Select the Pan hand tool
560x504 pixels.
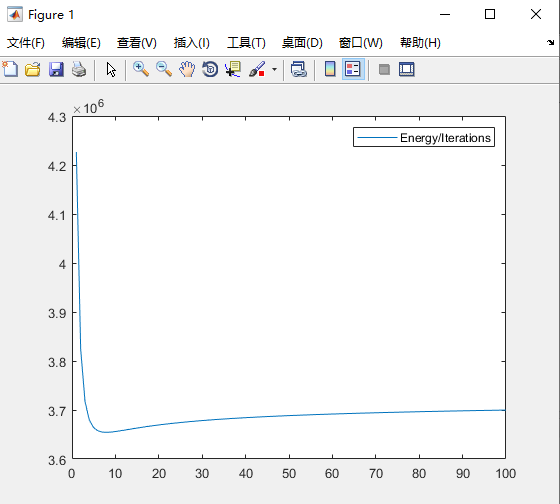(x=187, y=69)
